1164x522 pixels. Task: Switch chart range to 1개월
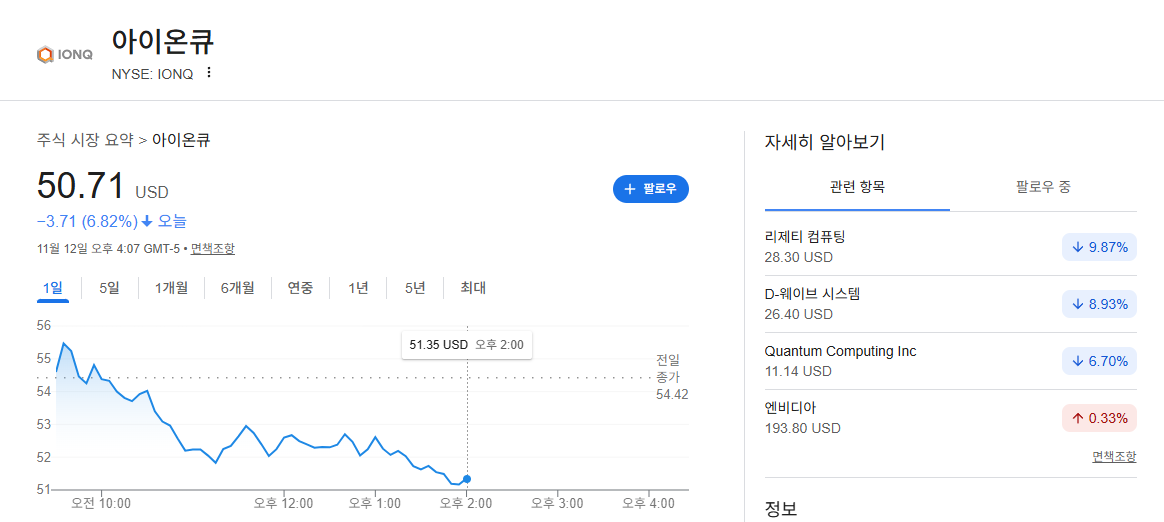click(171, 288)
